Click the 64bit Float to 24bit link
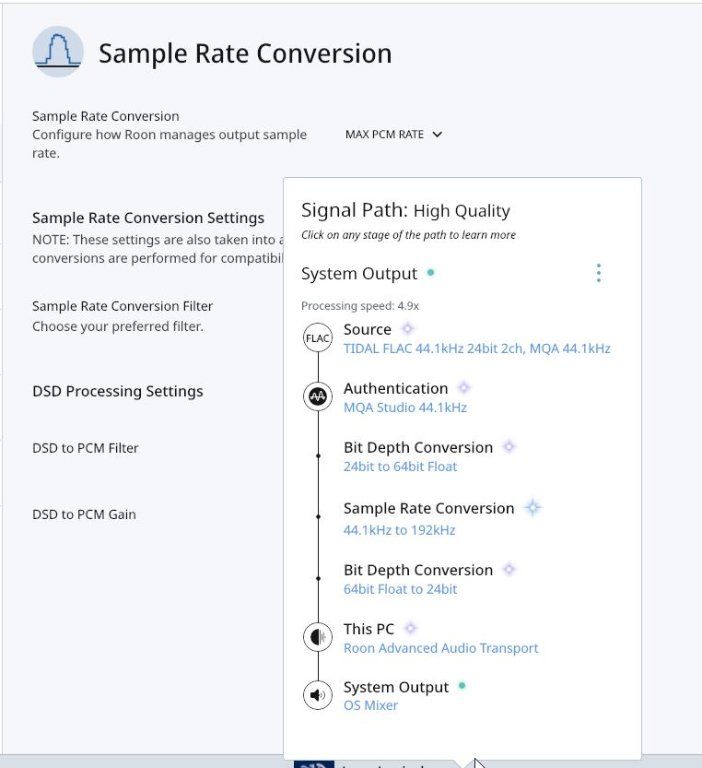The height and width of the screenshot is (768, 702). point(400,589)
